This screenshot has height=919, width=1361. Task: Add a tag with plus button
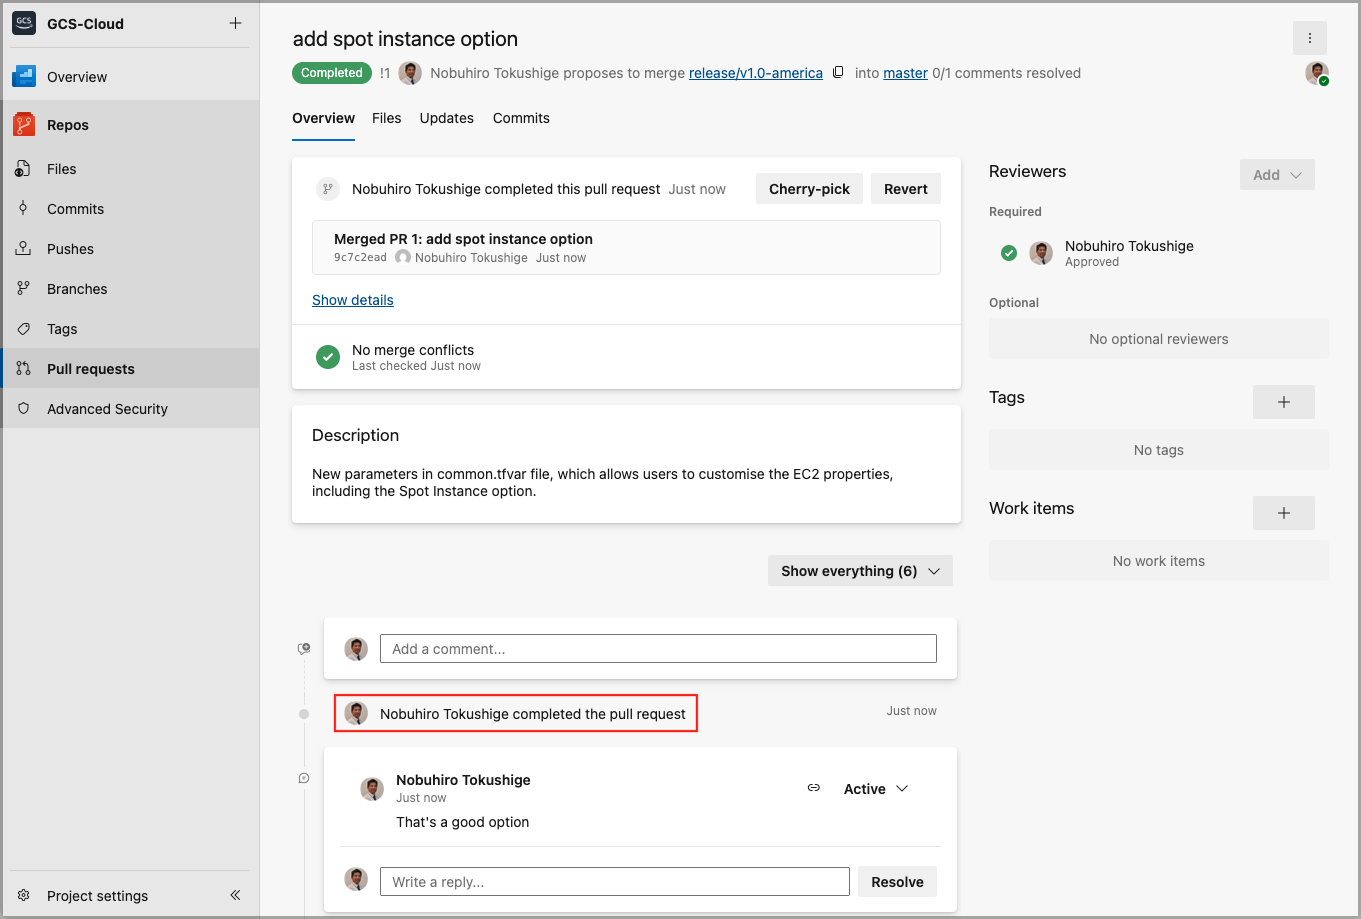pyautogui.click(x=1283, y=402)
